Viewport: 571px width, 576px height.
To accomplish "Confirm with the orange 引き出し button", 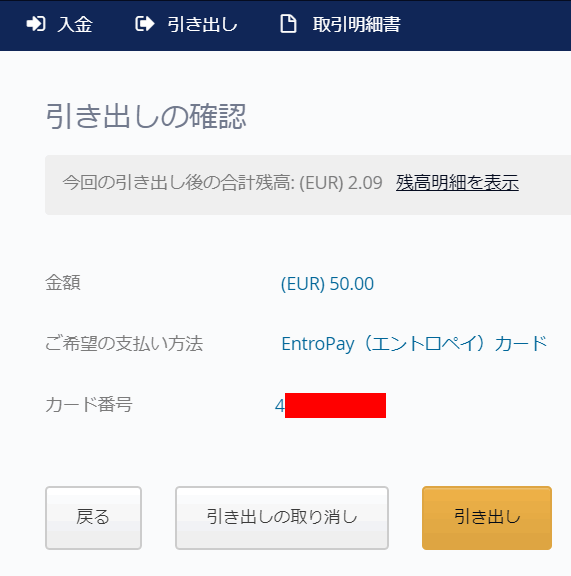I will tap(487, 518).
